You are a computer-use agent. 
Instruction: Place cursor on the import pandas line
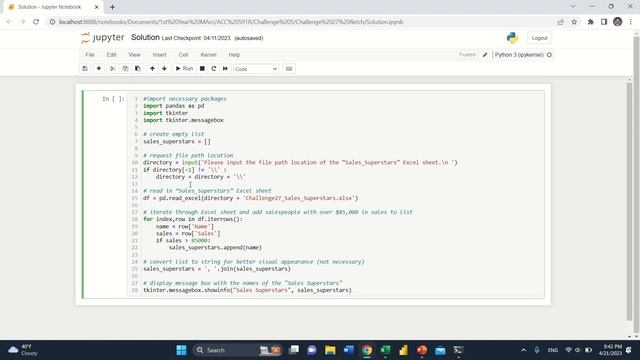click(x=173, y=106)
